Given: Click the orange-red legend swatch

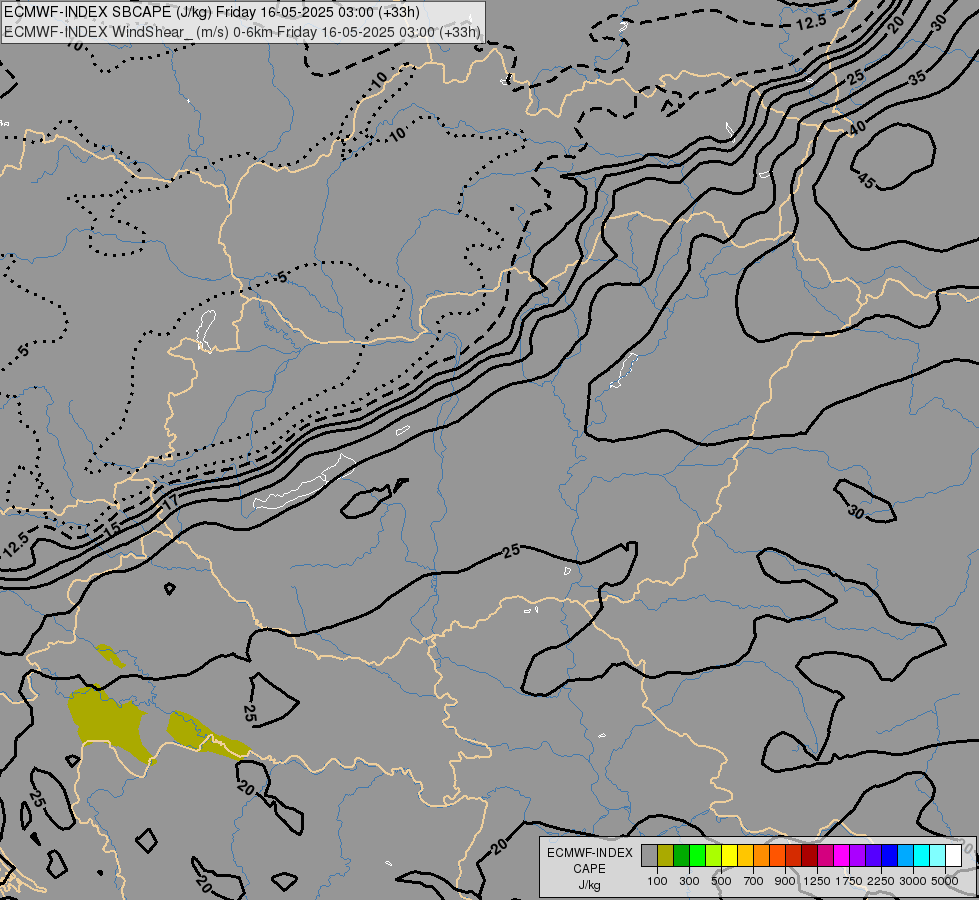Looking at the screenshot, I should tap(777, 855).
